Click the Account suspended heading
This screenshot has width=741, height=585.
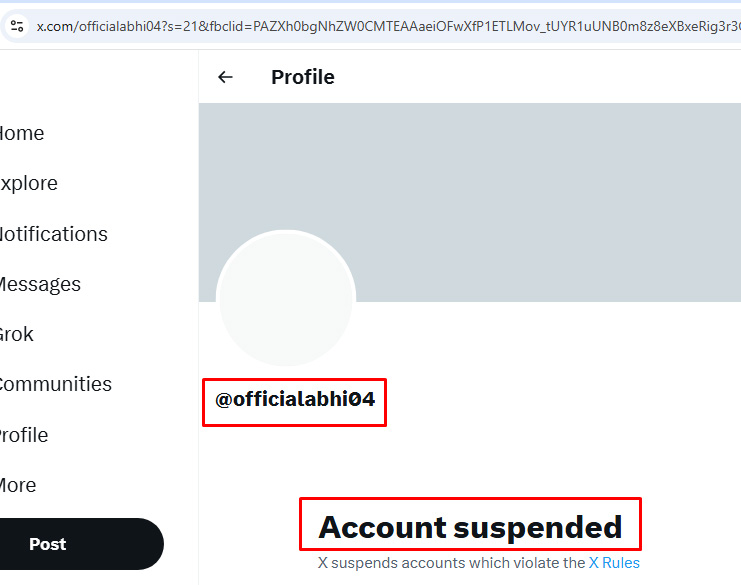pos(470,527)
